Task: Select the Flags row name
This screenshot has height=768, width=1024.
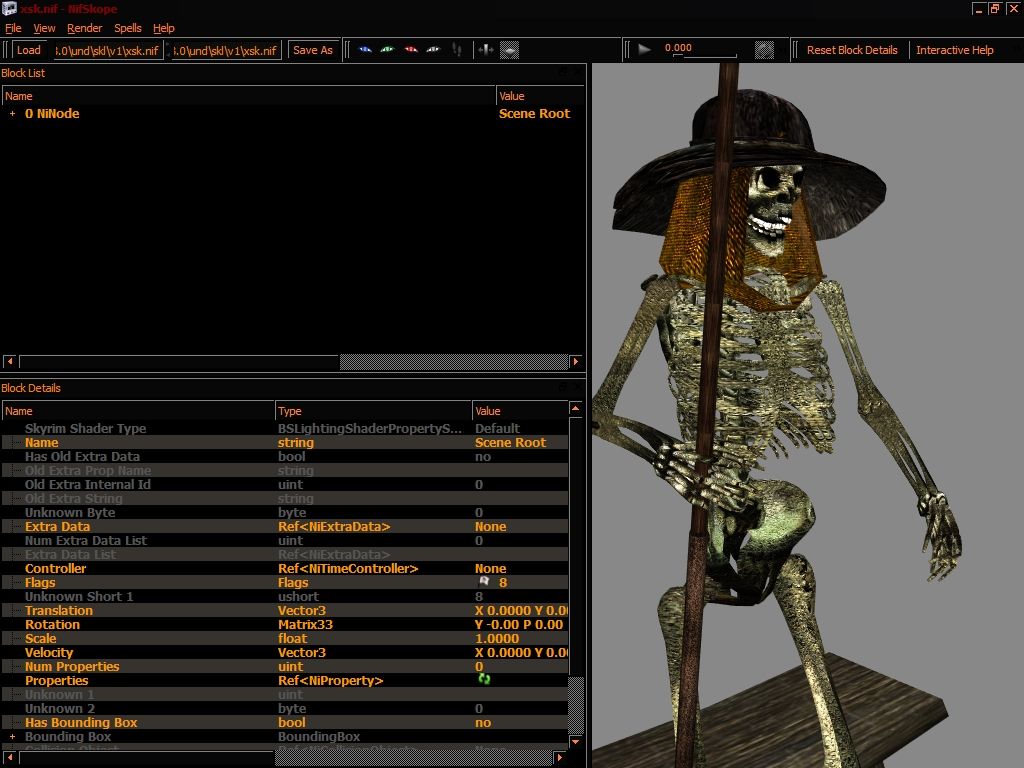Action: coord(40,583)
